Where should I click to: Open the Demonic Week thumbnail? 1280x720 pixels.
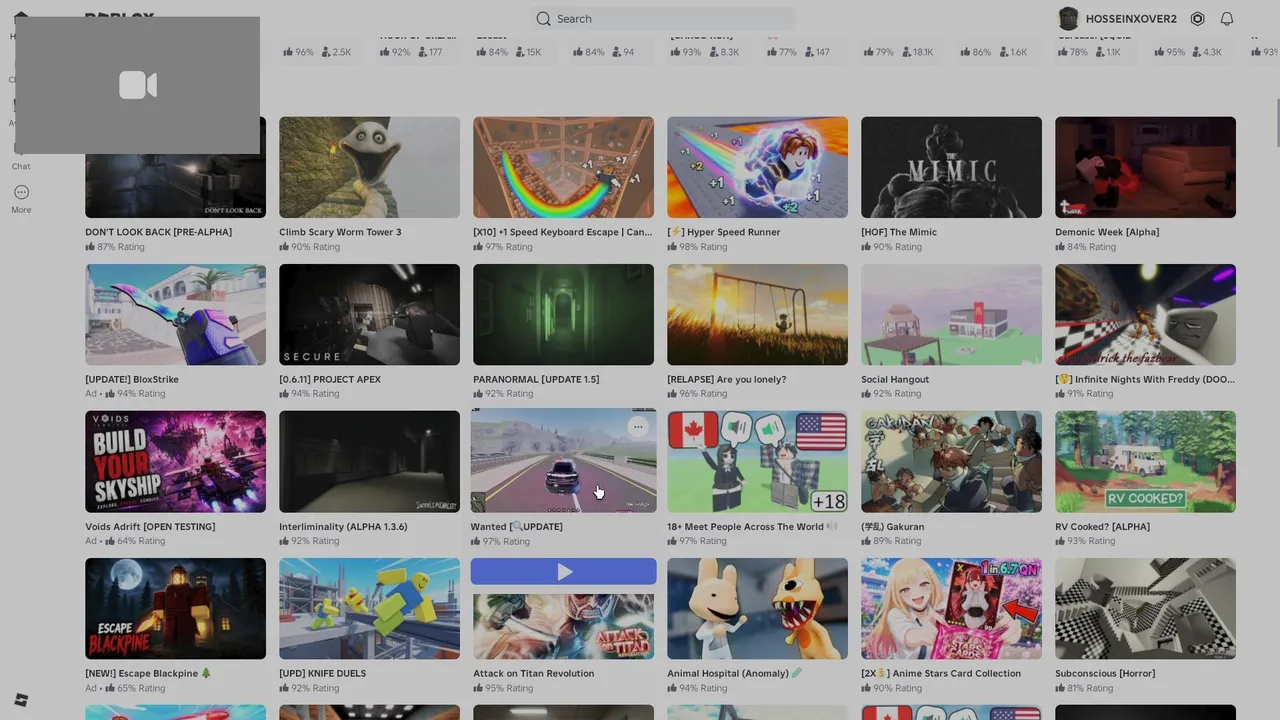pyautogui.click(x=1145, y=167)
